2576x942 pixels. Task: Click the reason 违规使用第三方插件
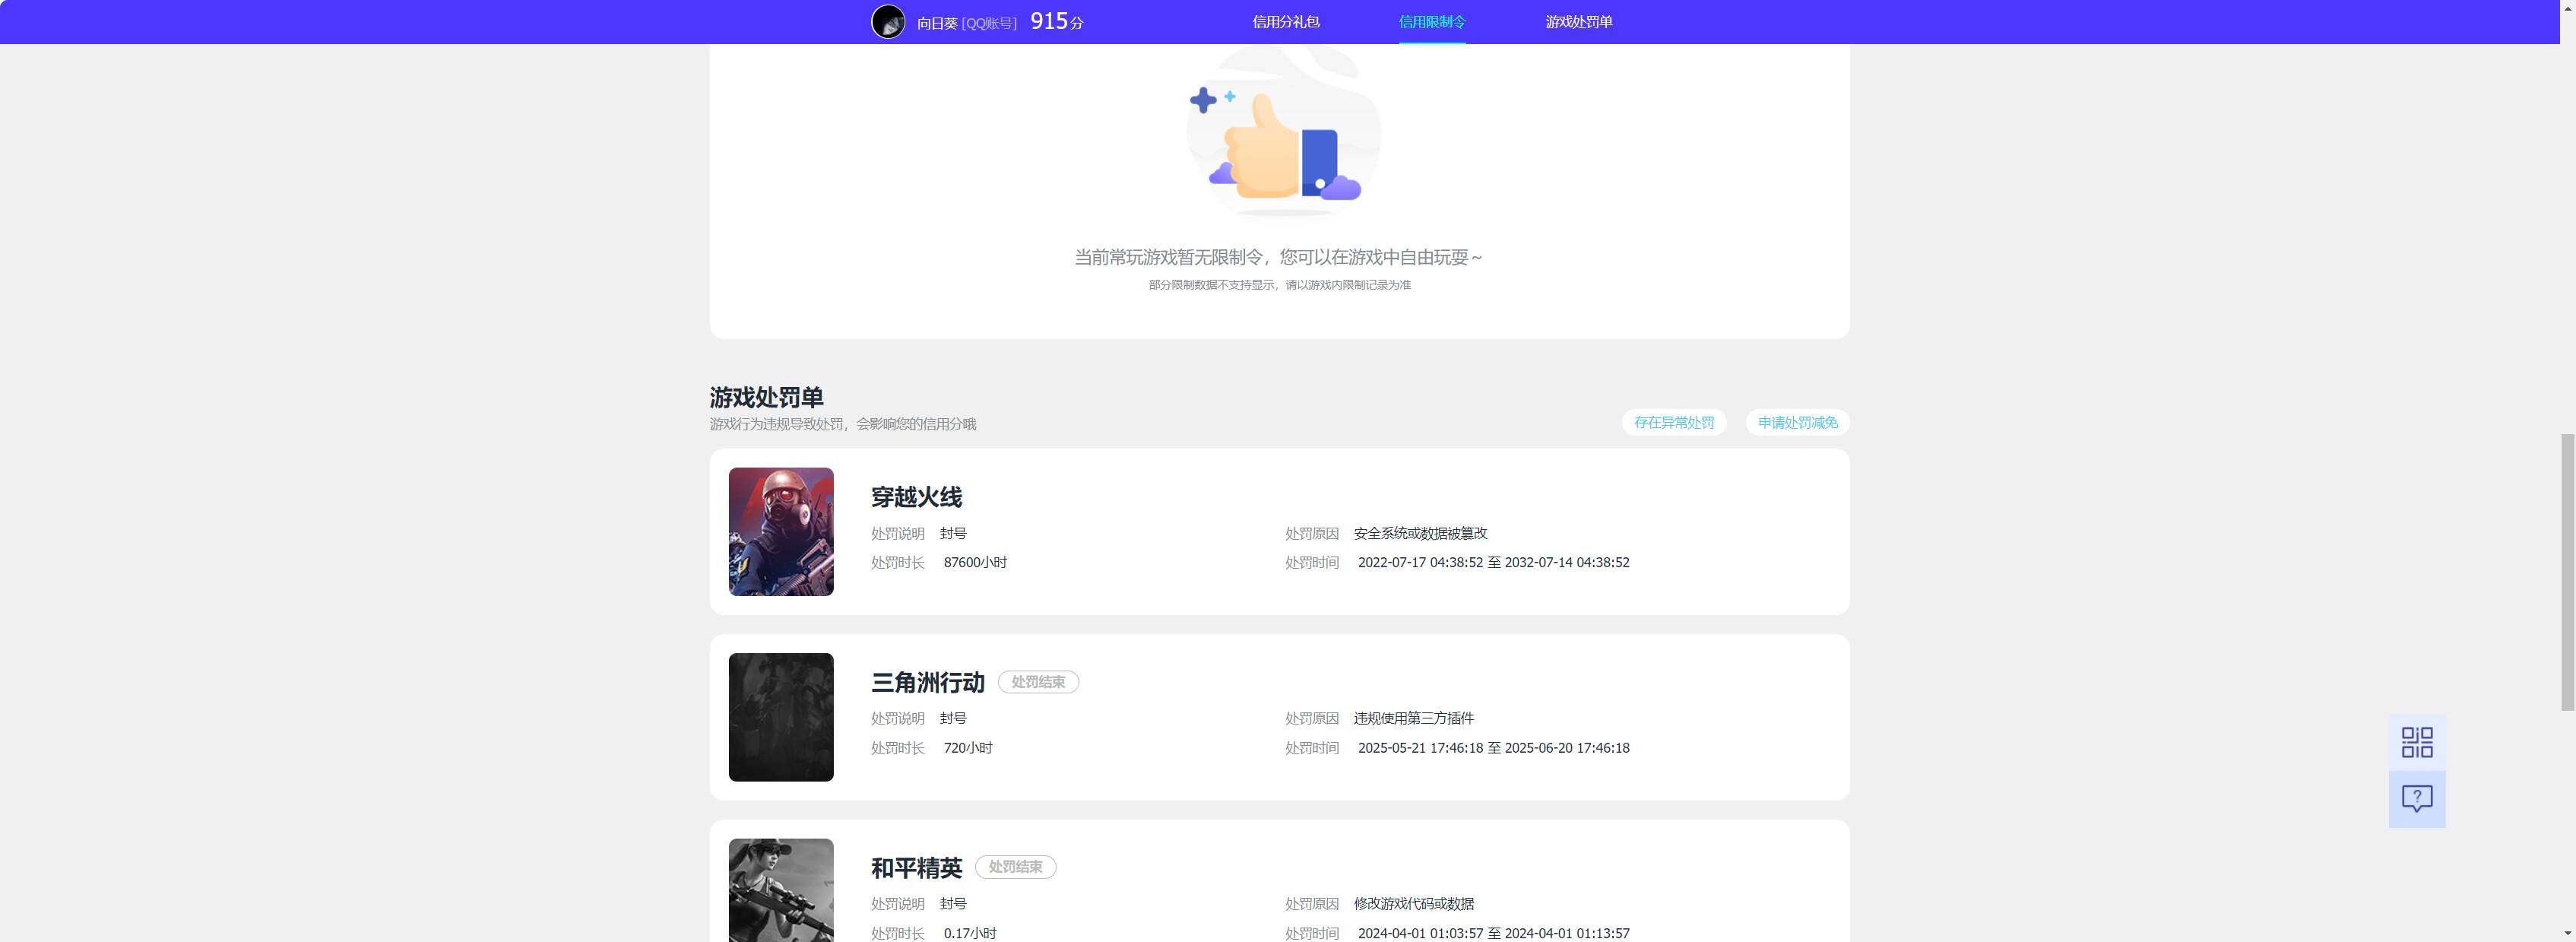click(x=1413, y=719)
